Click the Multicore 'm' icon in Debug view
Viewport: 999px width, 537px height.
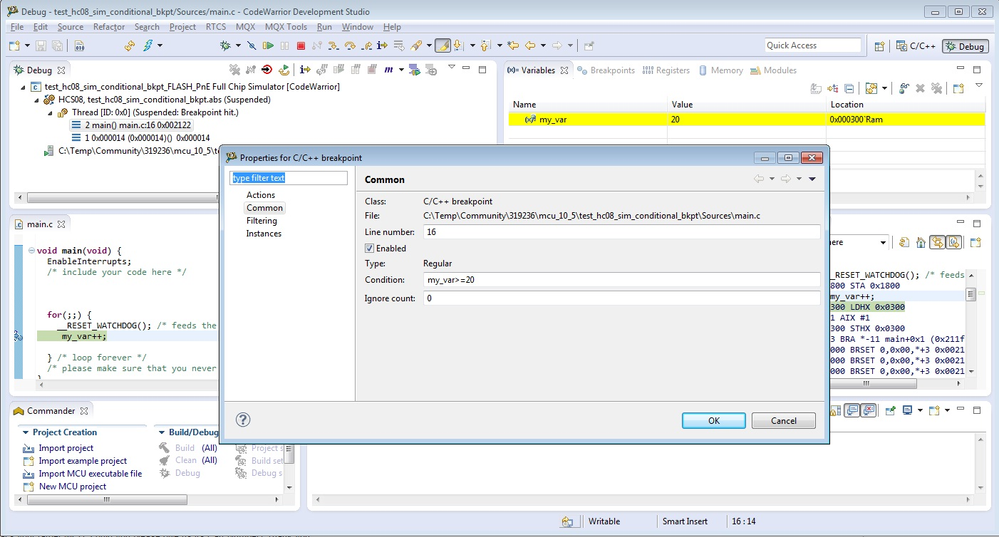(x=389, y=70)
